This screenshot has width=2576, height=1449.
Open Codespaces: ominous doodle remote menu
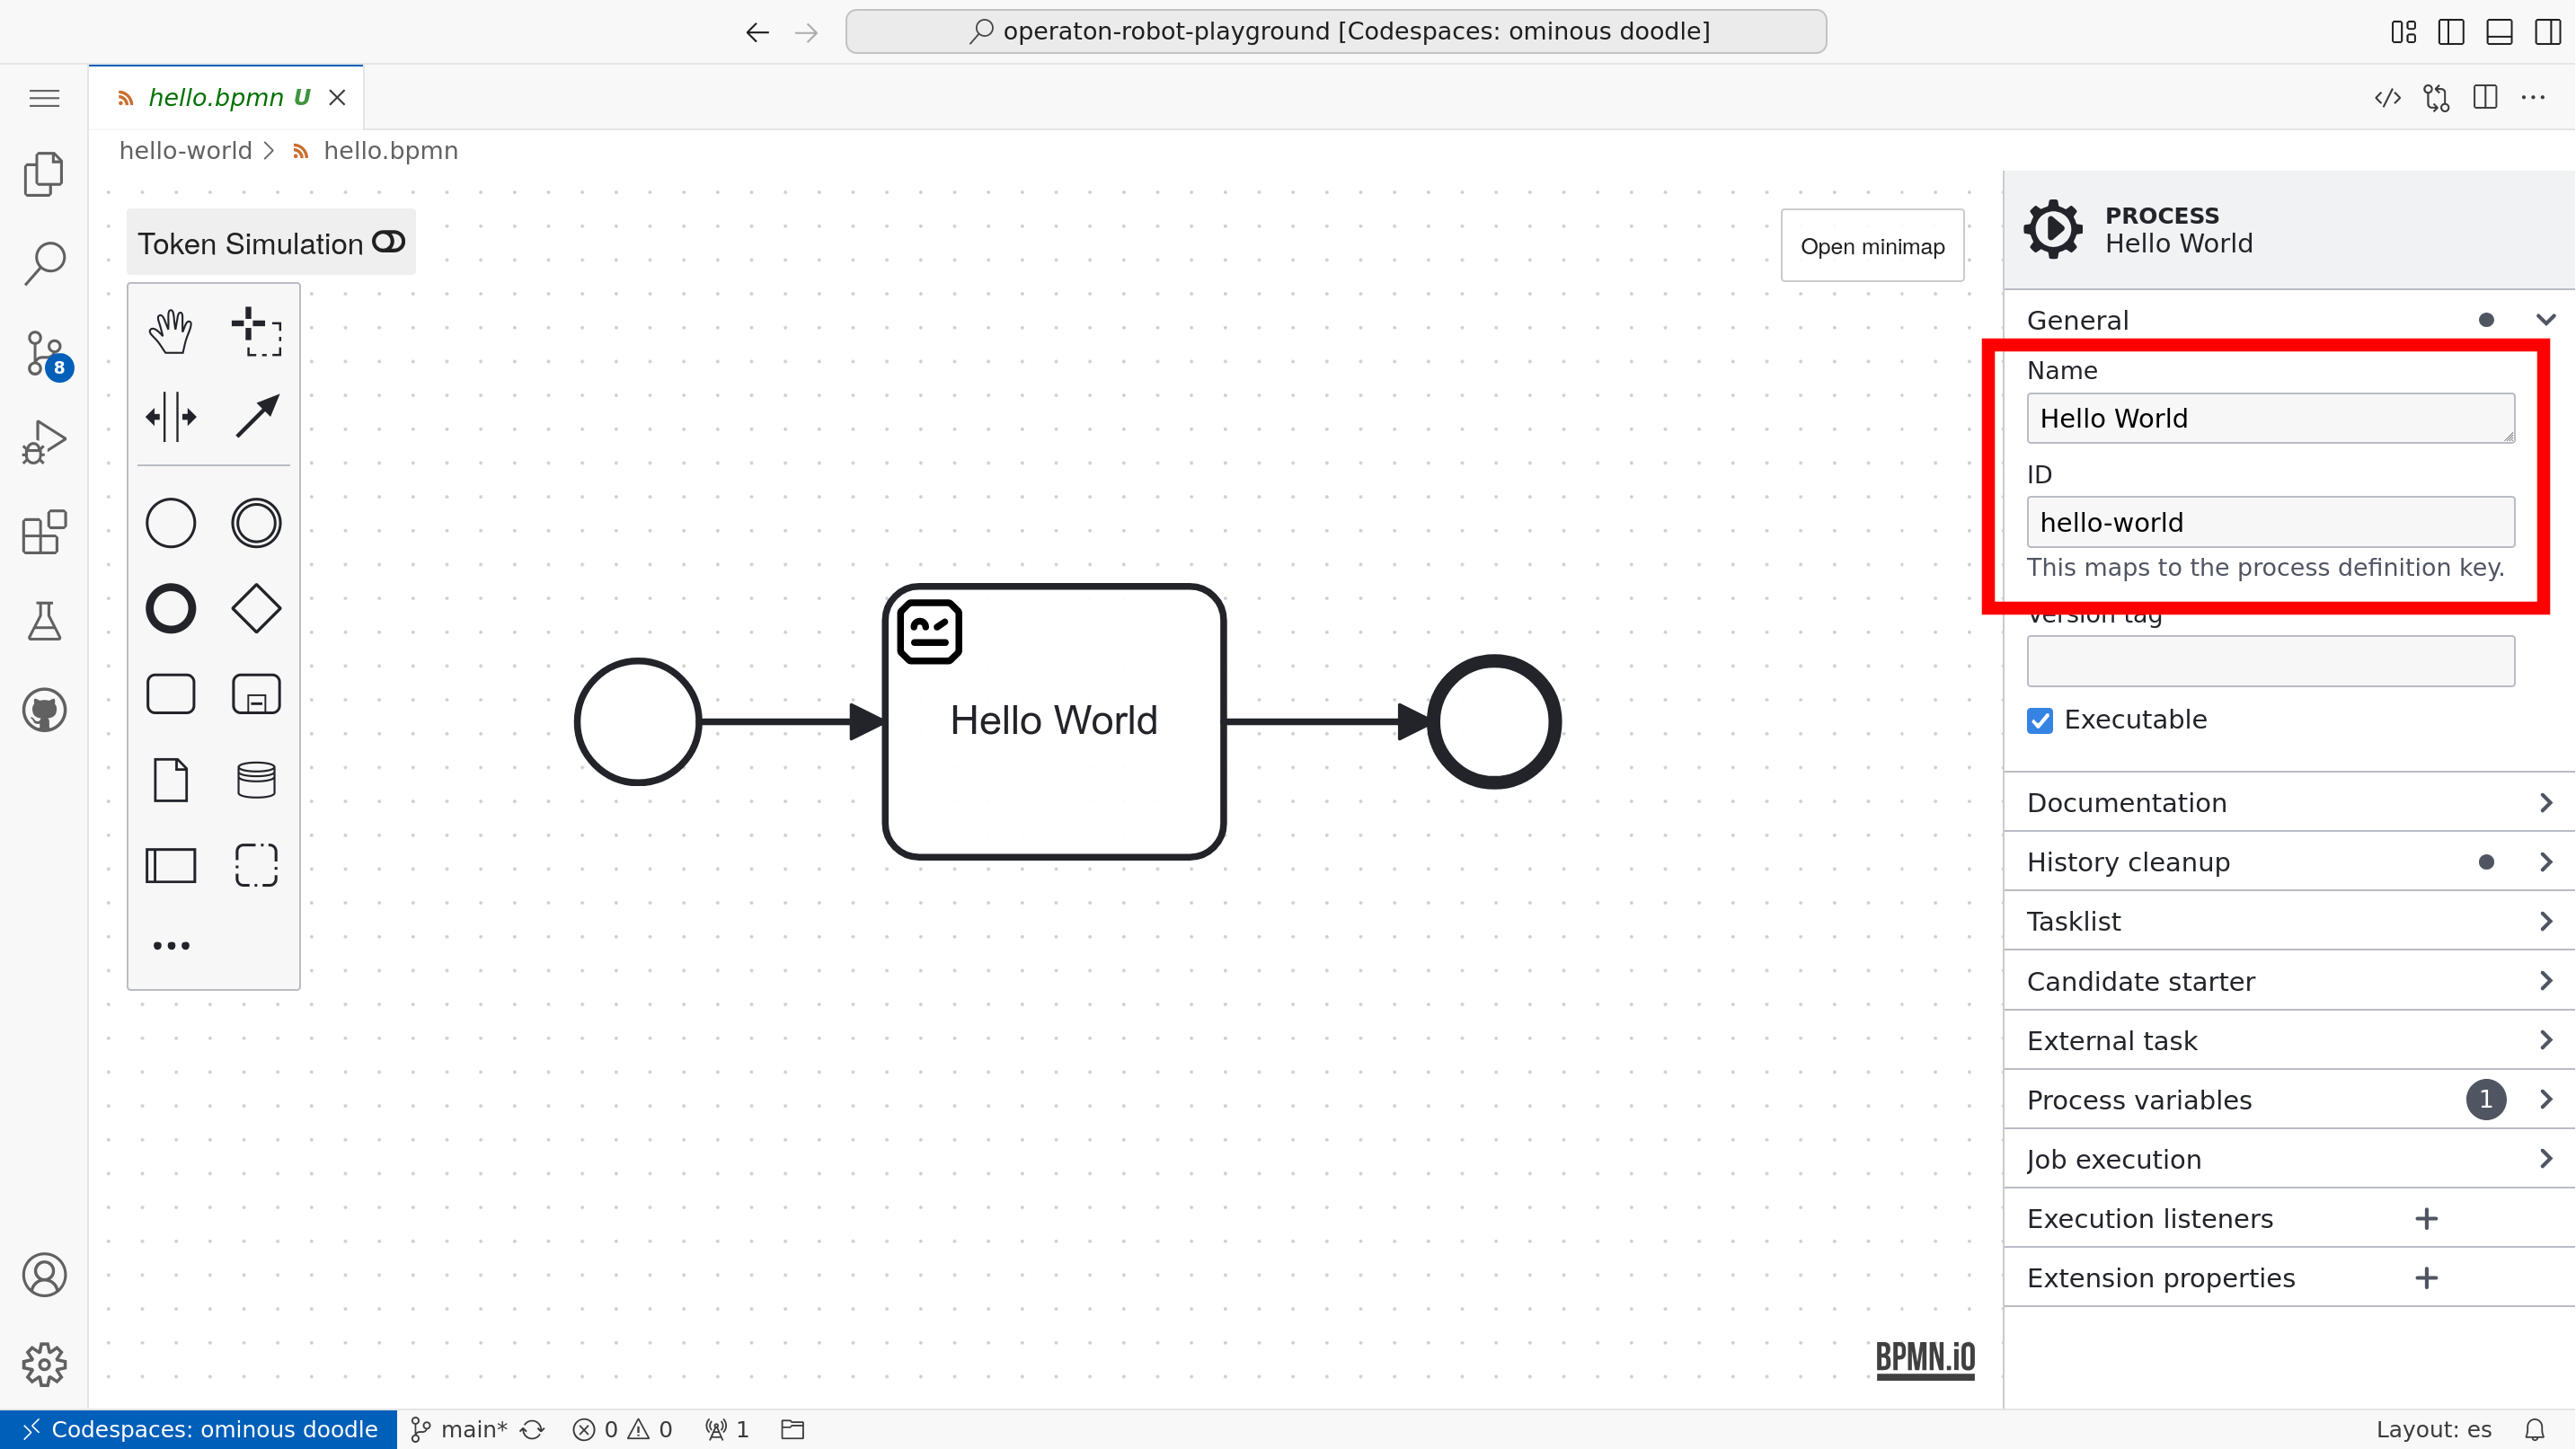coord(199,1430)
